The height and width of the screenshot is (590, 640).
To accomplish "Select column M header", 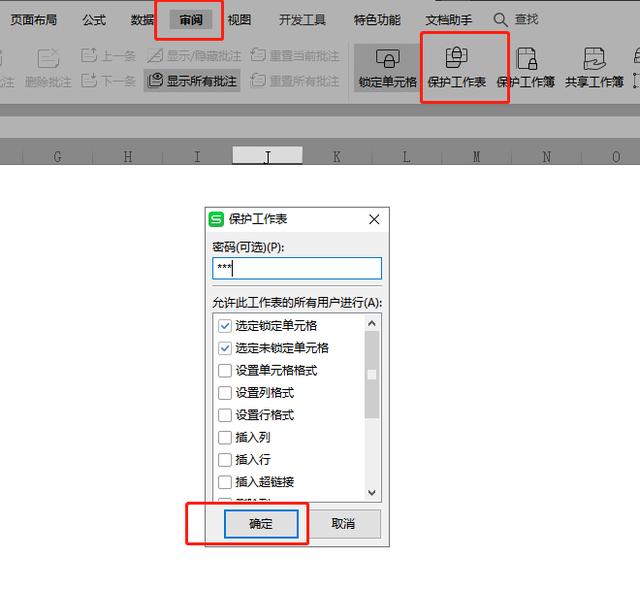I will point(476,157).
